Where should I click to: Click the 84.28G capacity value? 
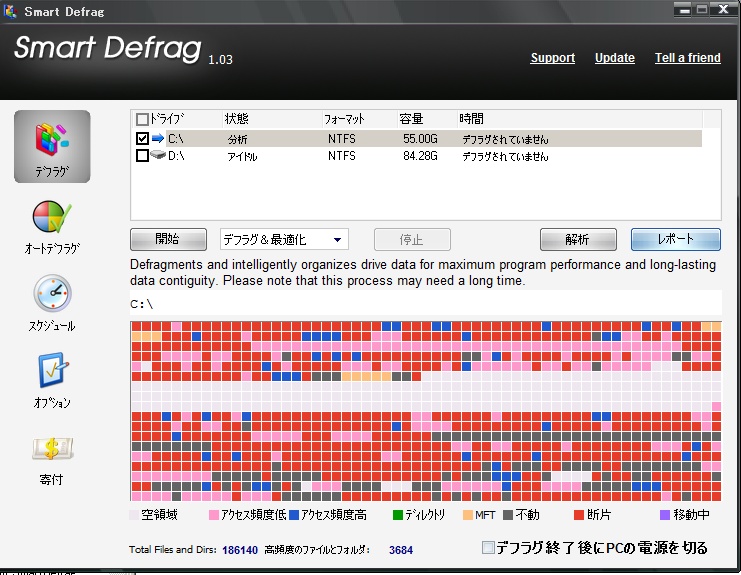tap(420, 155)
